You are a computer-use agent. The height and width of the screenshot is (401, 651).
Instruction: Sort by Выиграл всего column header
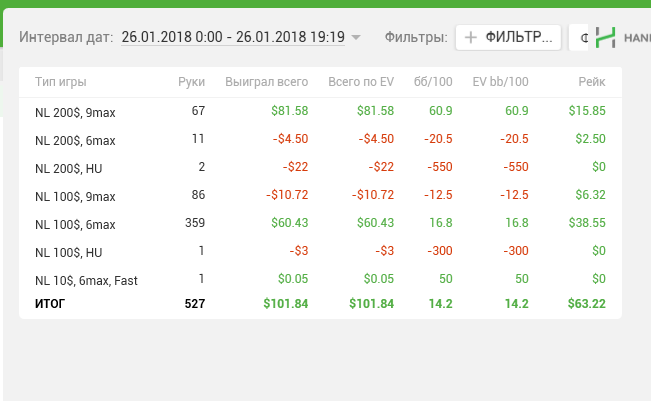(266, 82)
